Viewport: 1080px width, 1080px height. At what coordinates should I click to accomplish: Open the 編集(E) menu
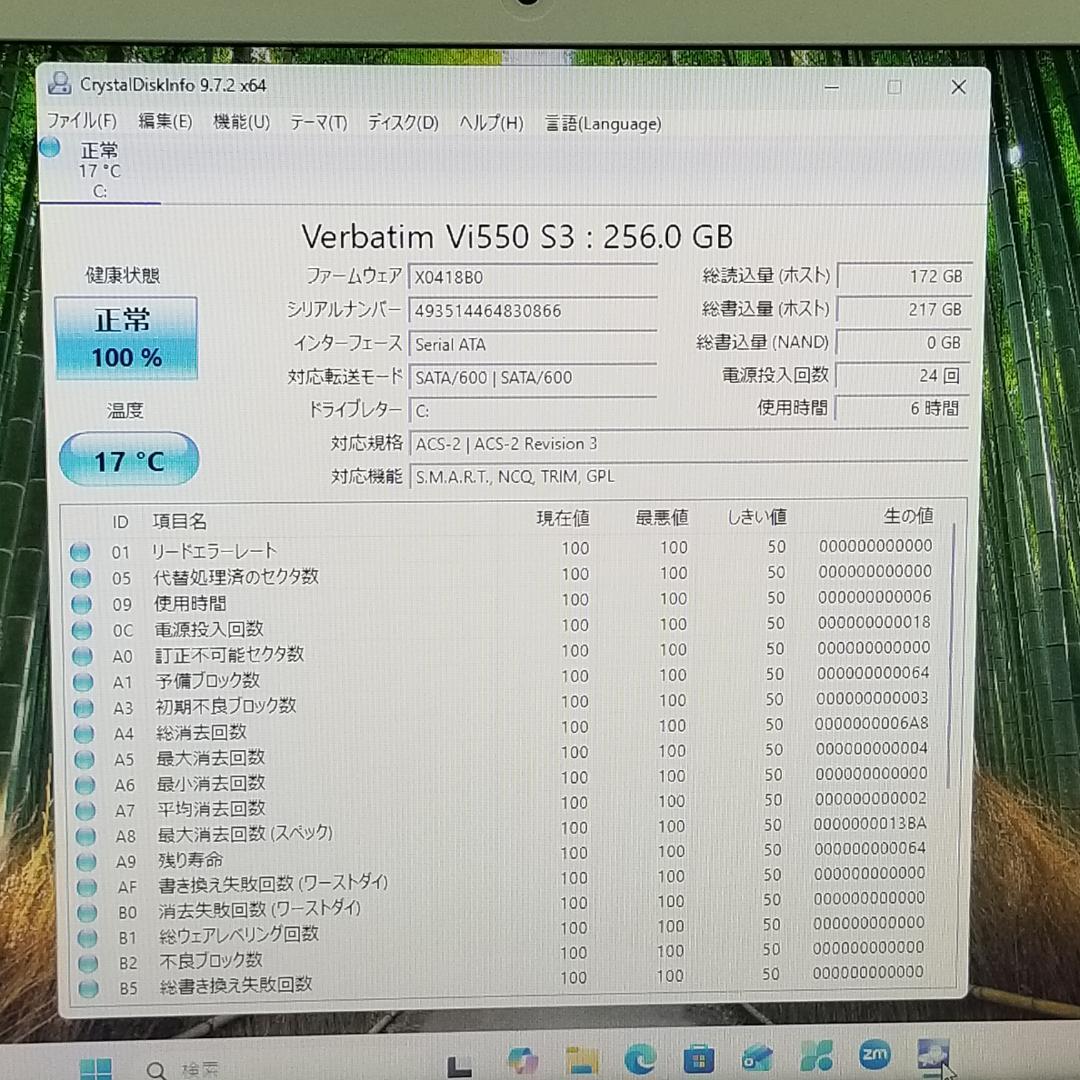point(164,123)
